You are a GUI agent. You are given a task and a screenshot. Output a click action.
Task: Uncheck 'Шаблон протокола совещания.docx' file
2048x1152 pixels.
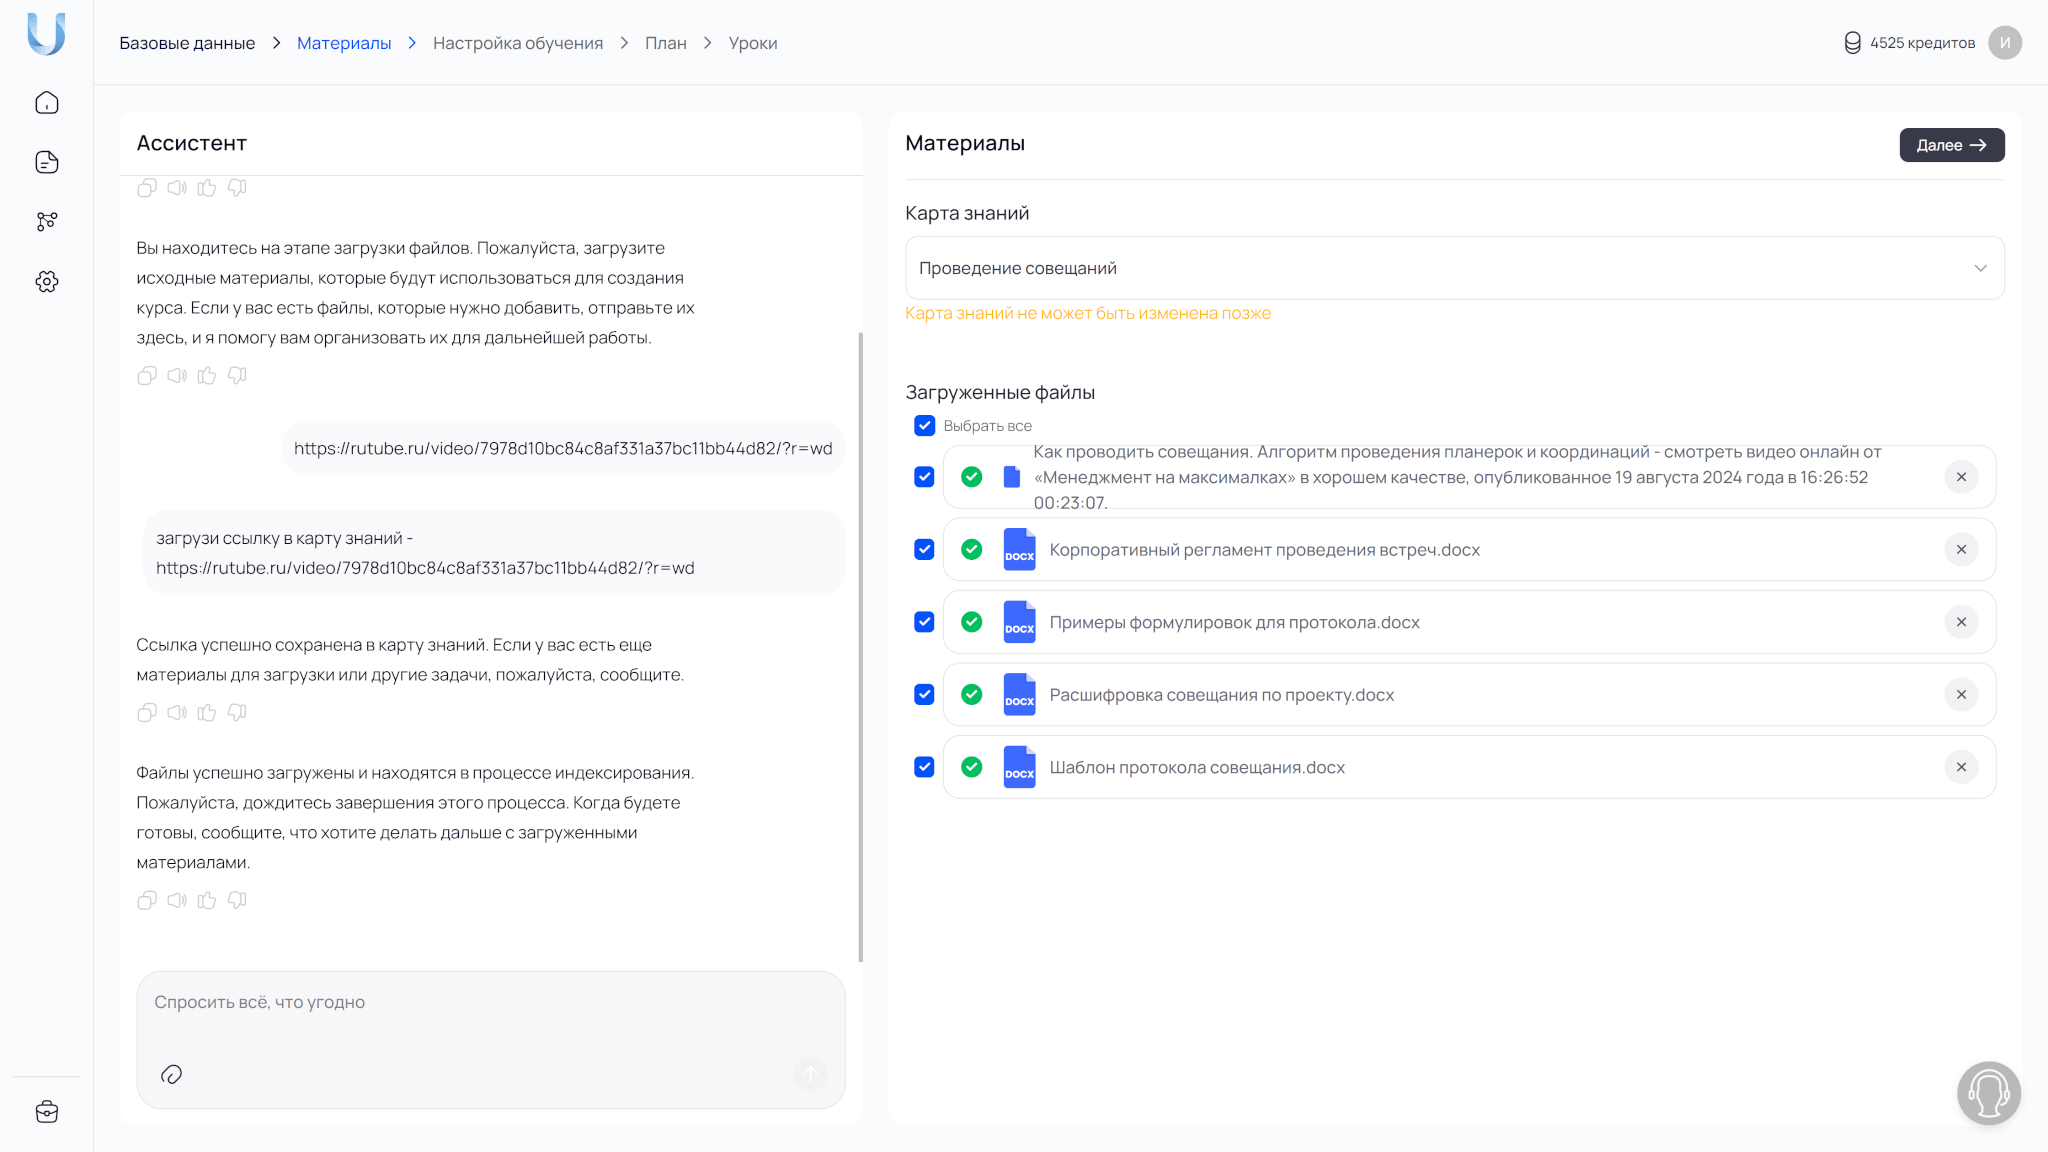tap(924, 767)
